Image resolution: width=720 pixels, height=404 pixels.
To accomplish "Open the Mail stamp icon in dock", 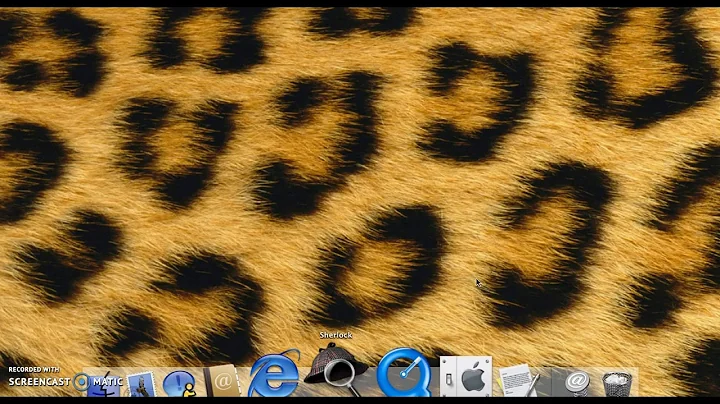I will (x=141, y=384).
